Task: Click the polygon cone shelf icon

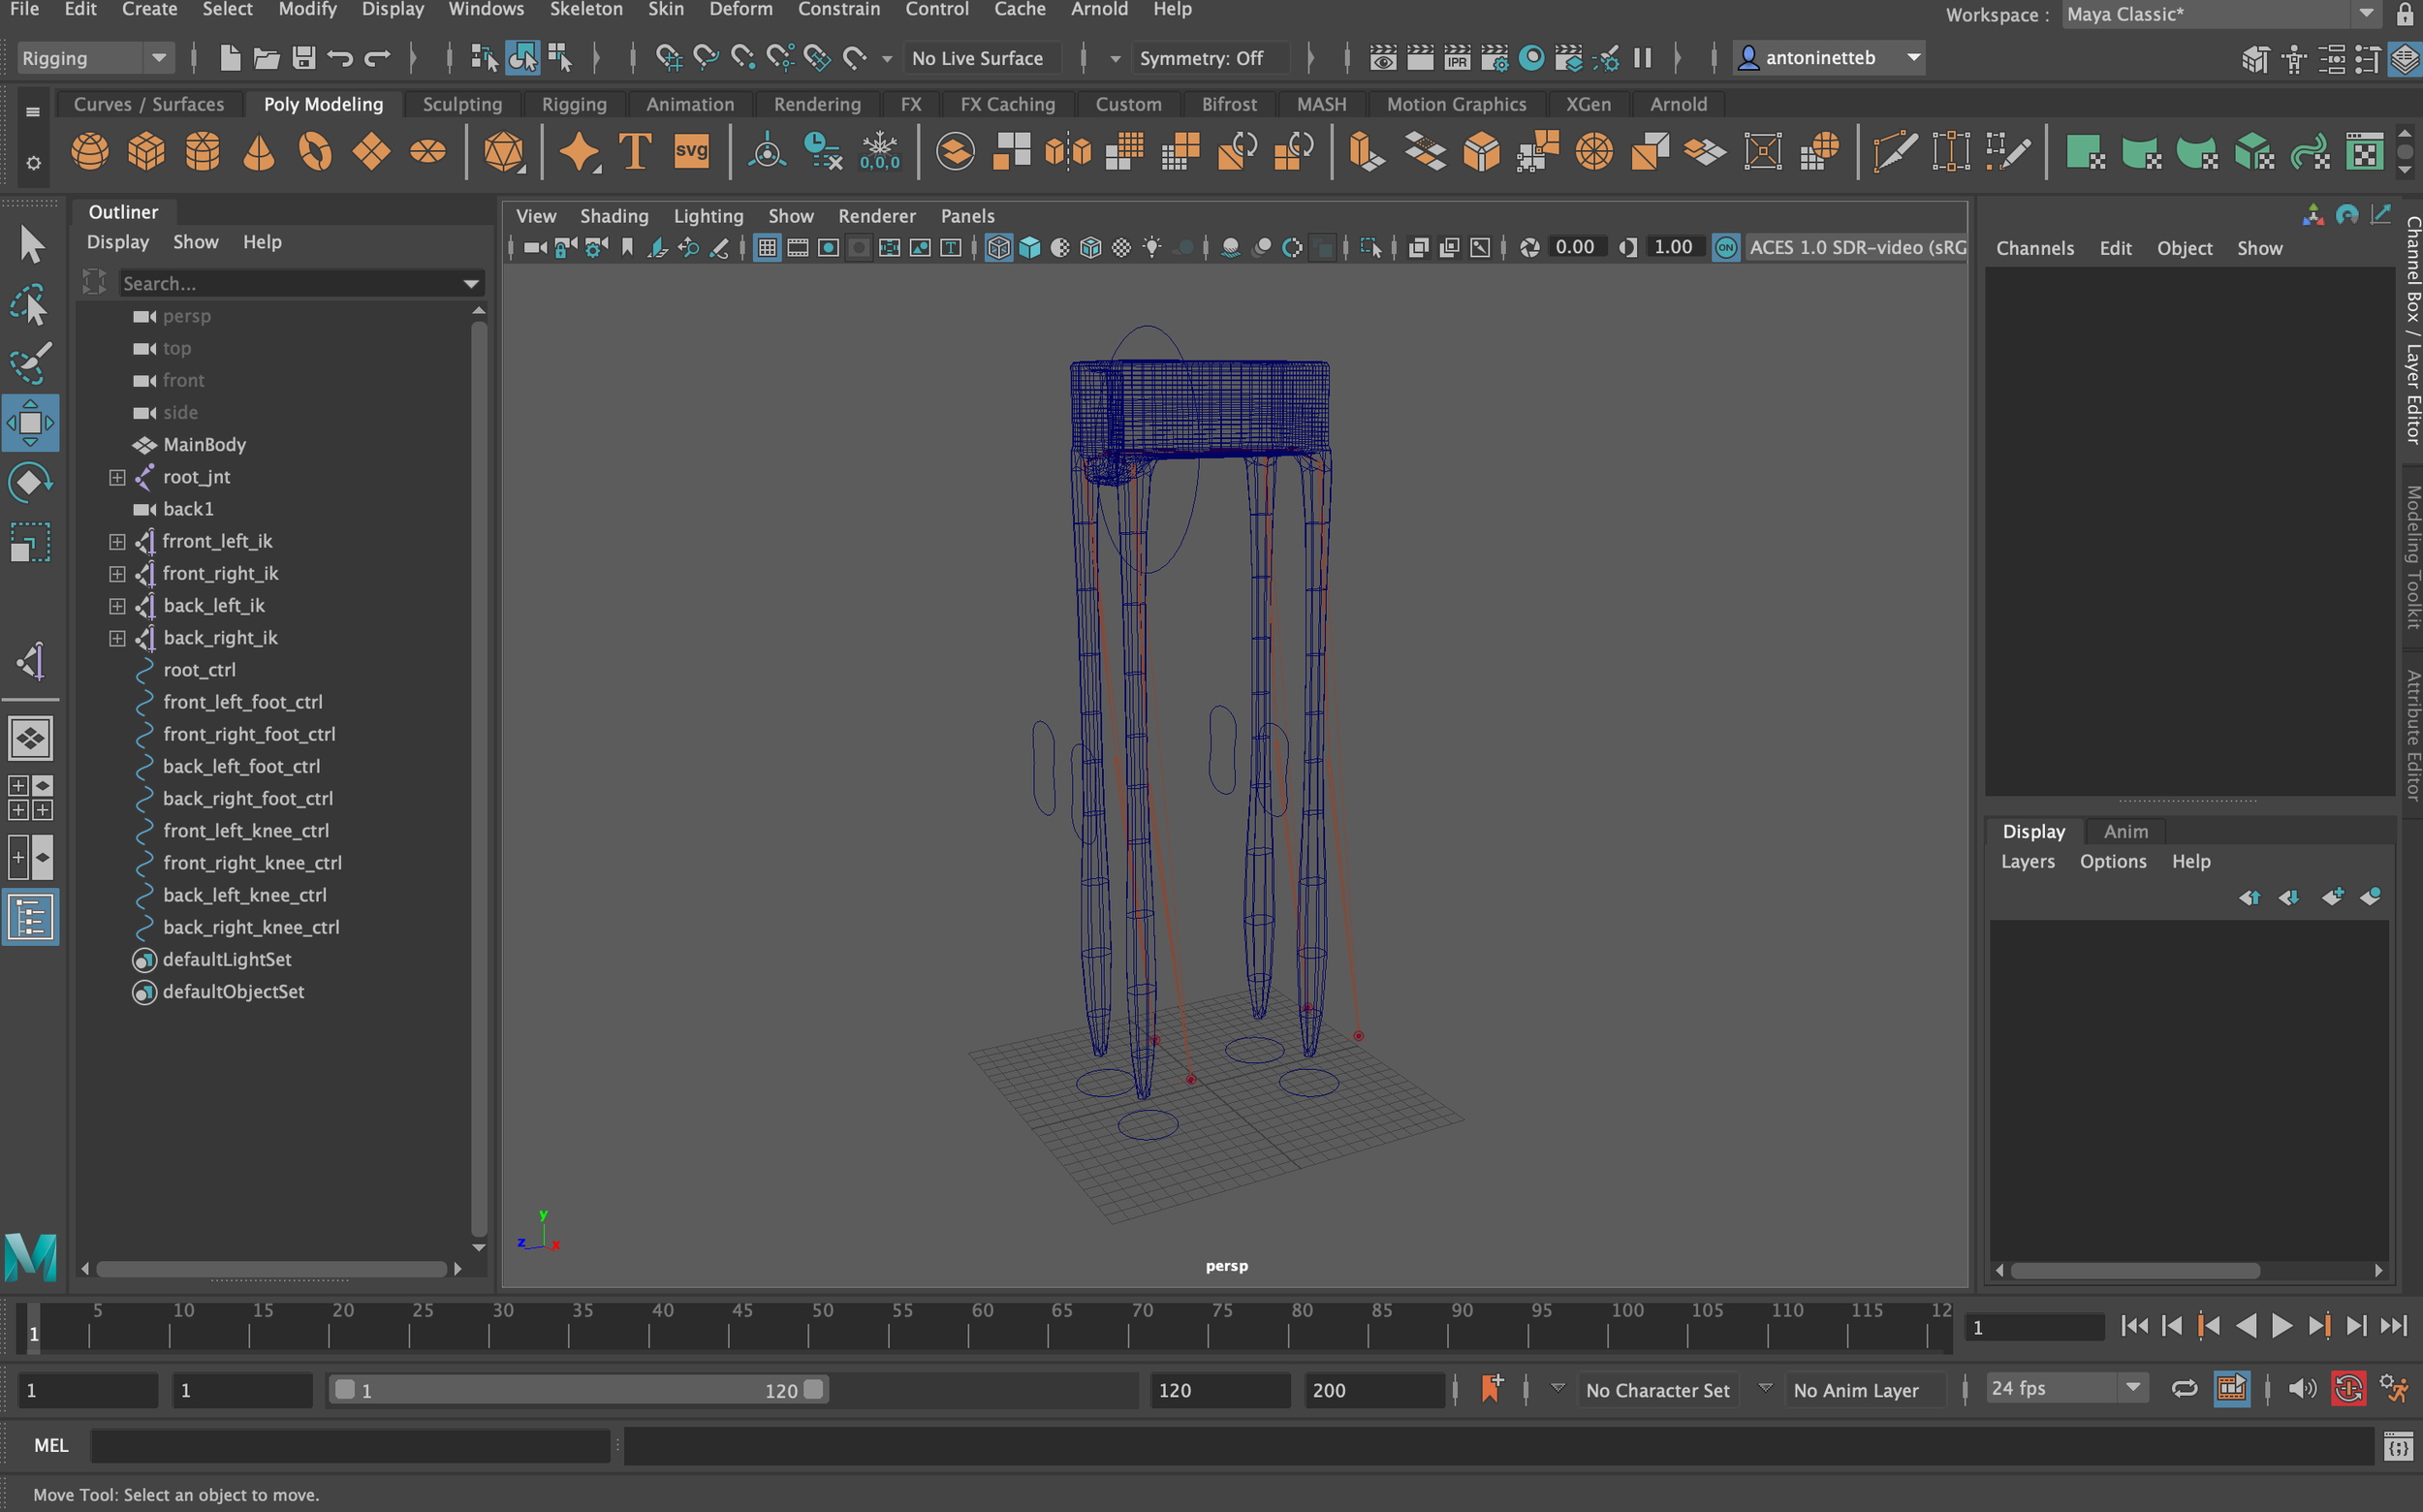Action: pyautogui.click(x=259, y=152)
